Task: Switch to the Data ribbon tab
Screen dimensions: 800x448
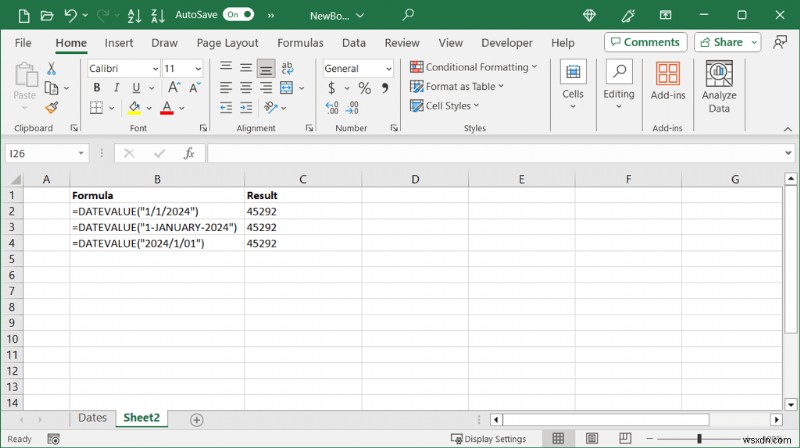Action: pyautogui.click(x=354, y=43)
